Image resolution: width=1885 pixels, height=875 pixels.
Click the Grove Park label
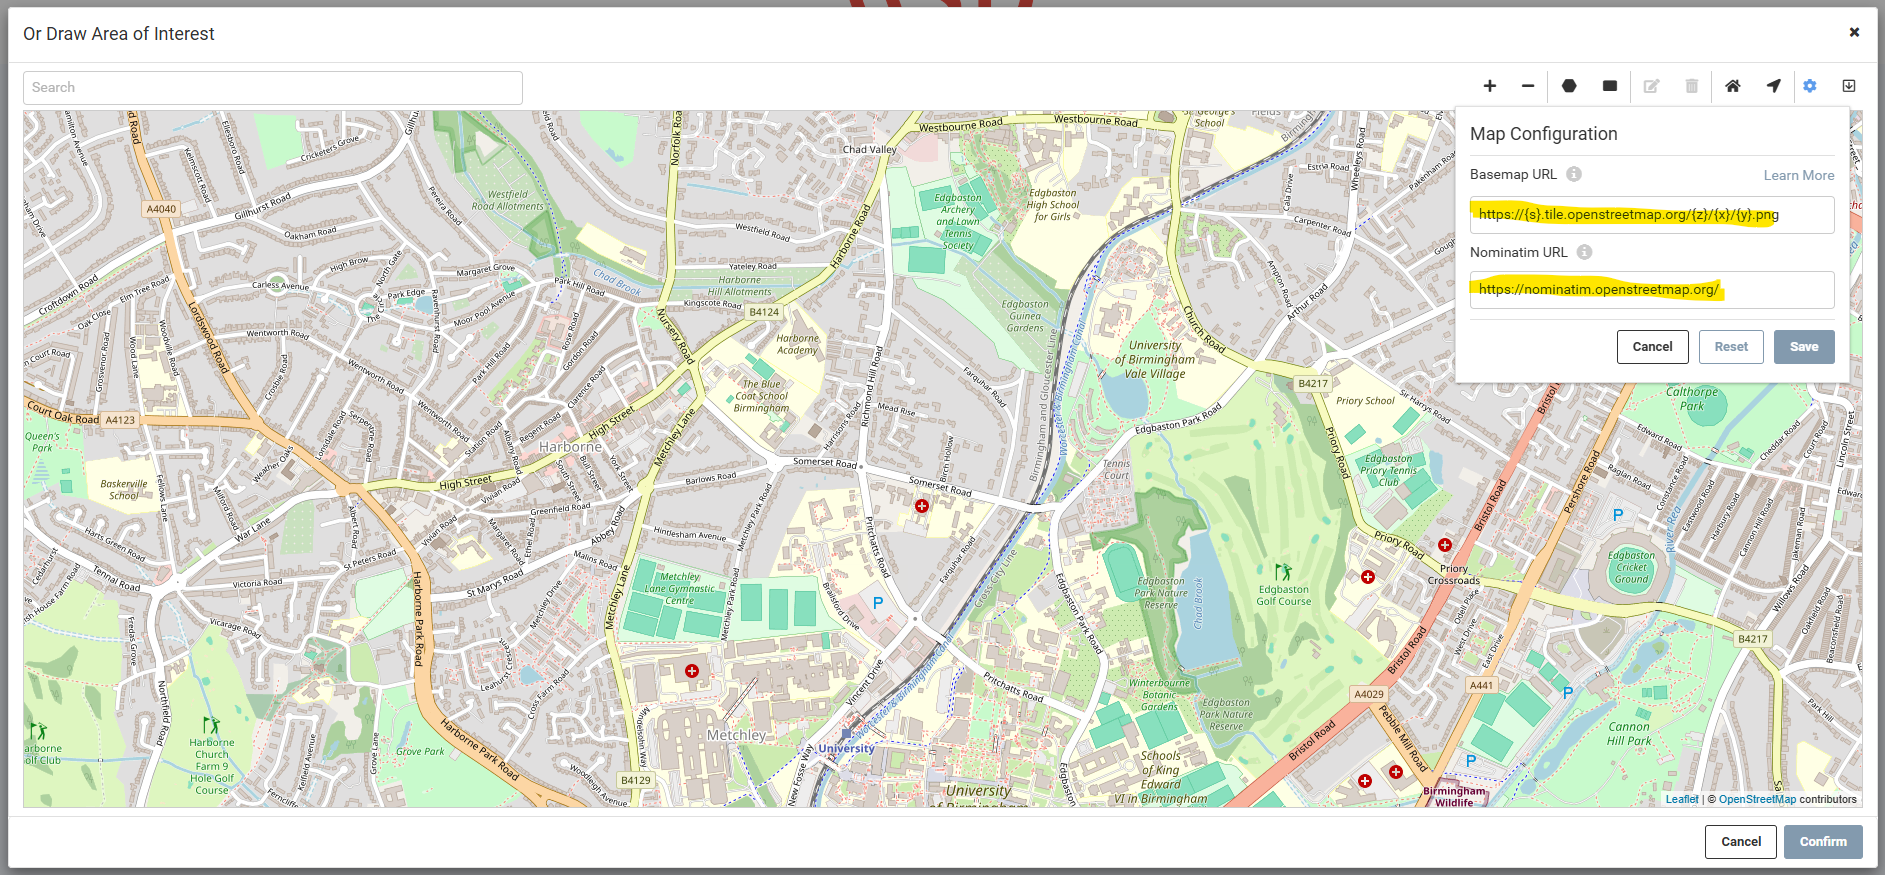click(420, 751)
